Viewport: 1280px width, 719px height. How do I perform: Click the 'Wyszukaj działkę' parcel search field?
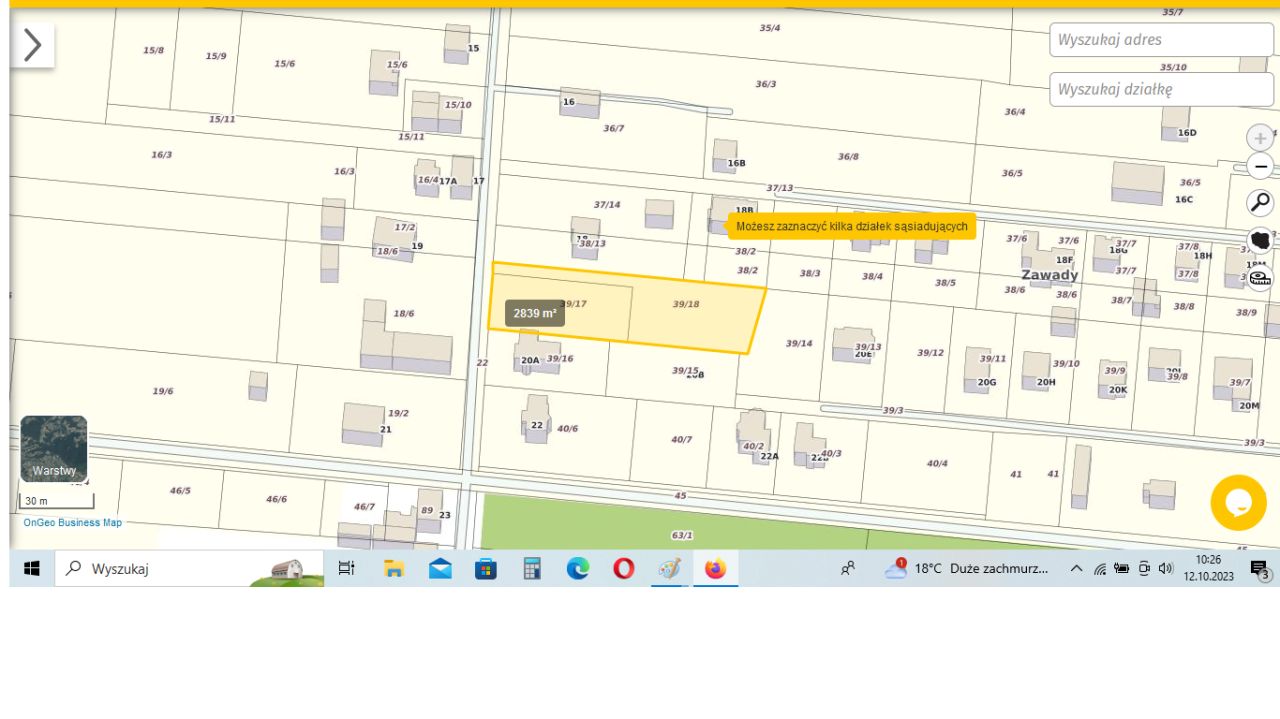click(1161, 89)
